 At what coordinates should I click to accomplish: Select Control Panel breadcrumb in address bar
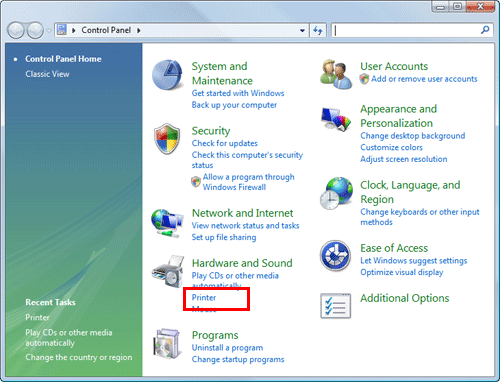tap(106, 30)
